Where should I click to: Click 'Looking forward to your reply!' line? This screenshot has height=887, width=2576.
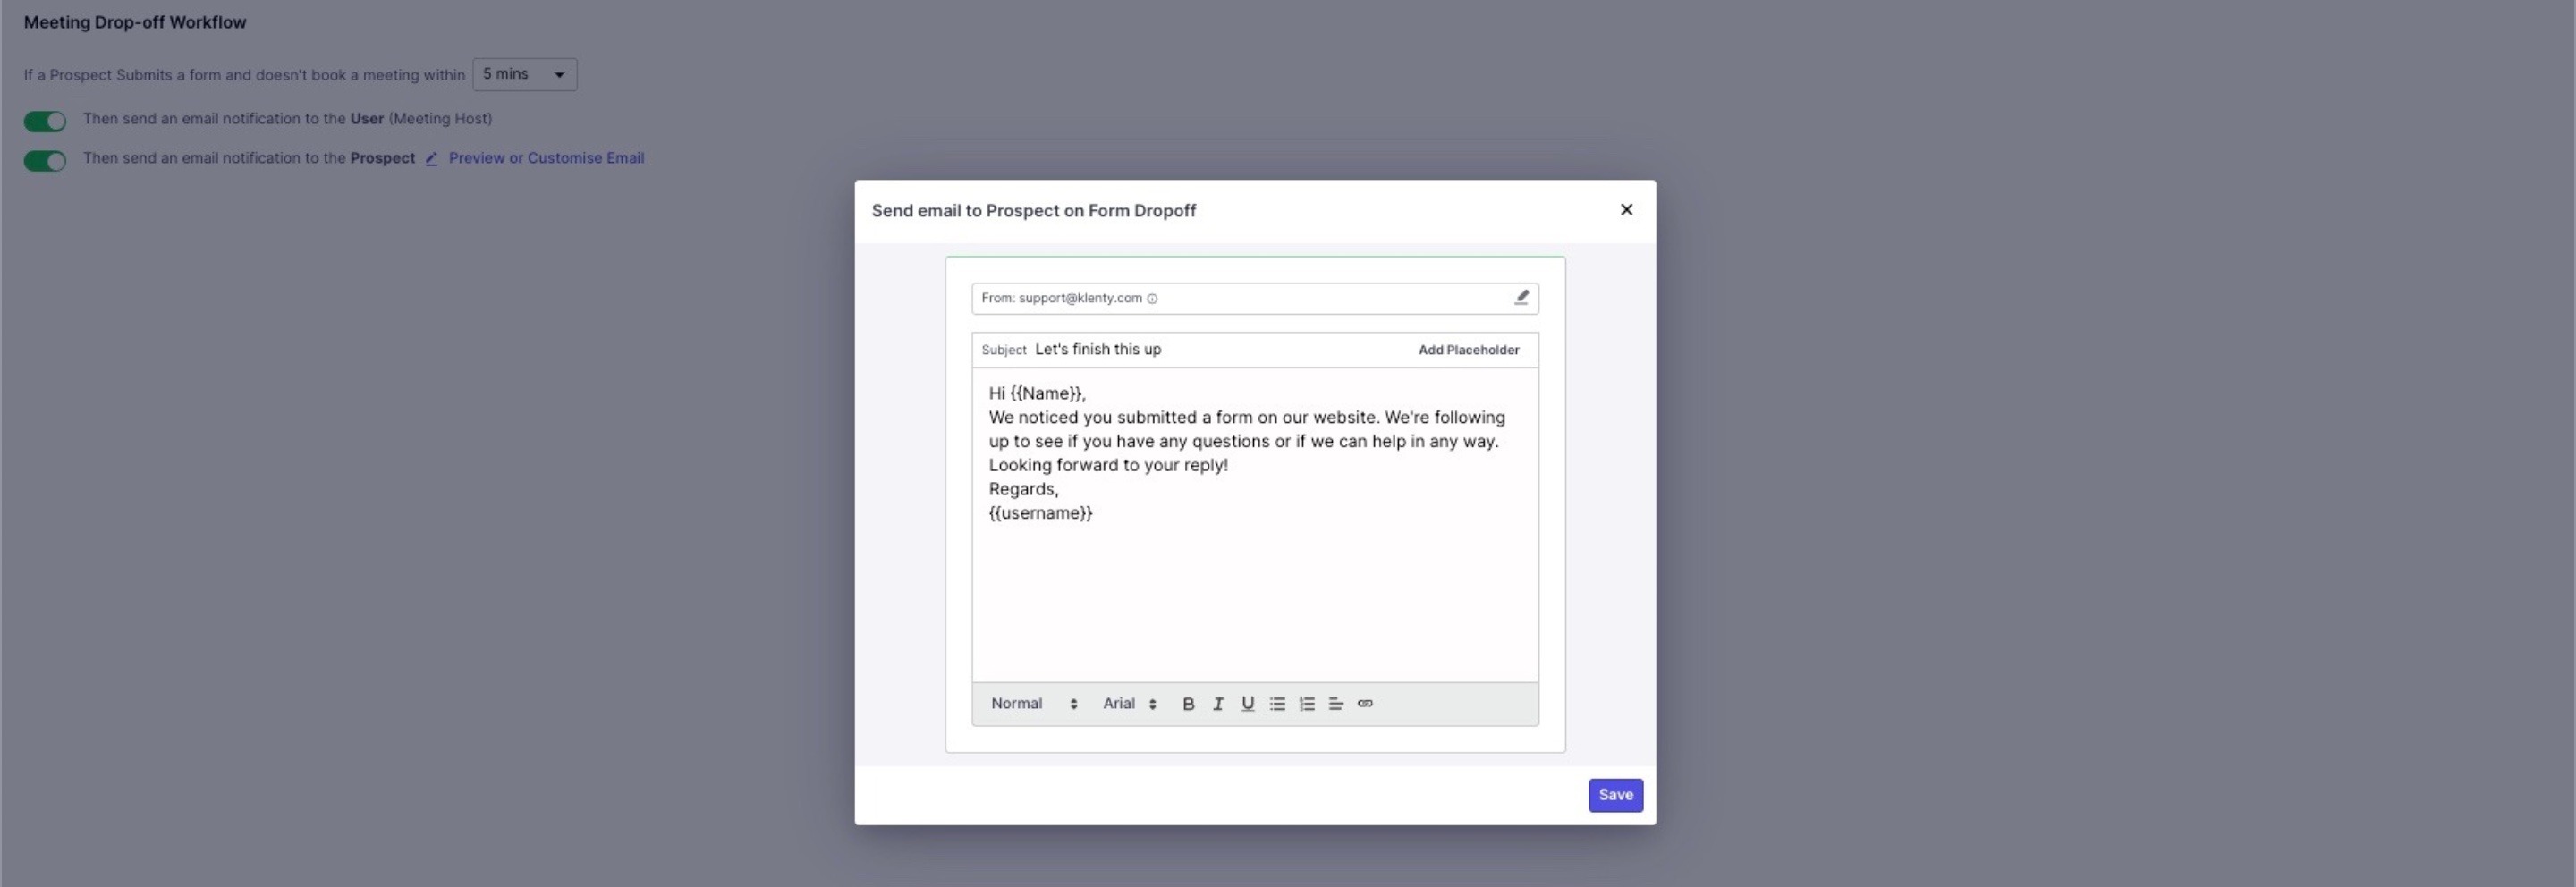(1108, 465)
